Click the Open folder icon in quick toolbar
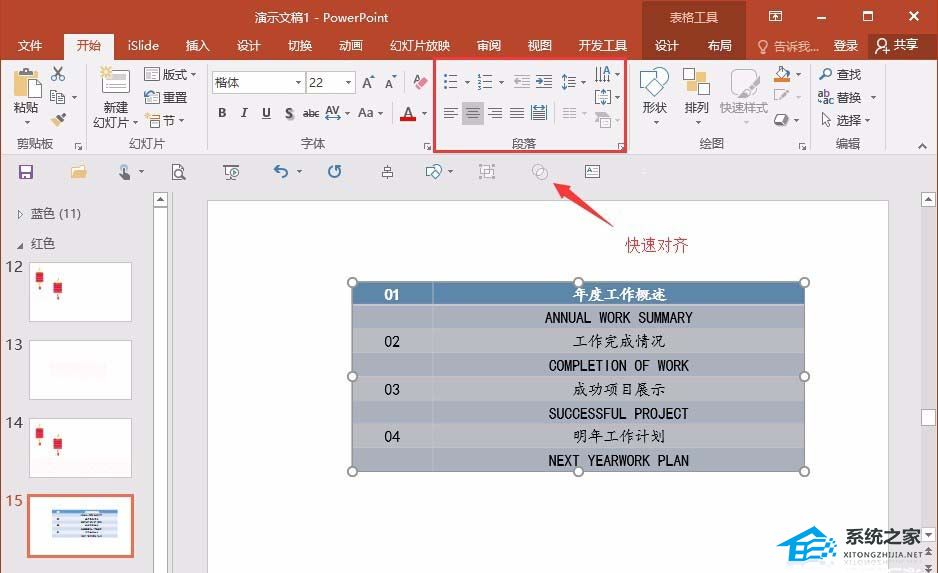The height and width of the screenshot is (573, 938). (x=78, y=172)
